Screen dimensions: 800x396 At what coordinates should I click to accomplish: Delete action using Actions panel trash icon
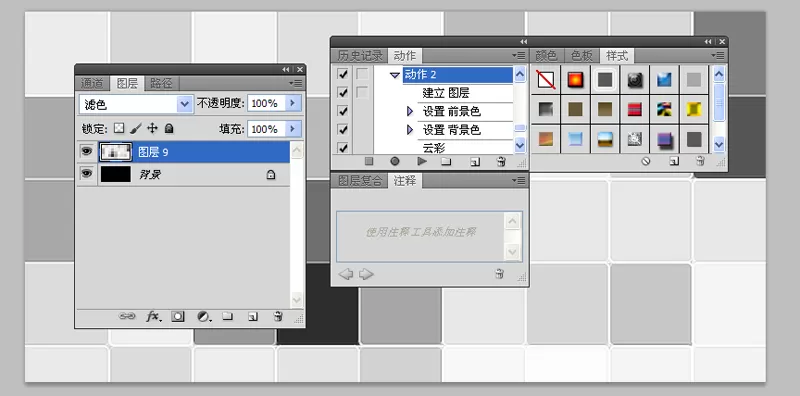(501, 162)
